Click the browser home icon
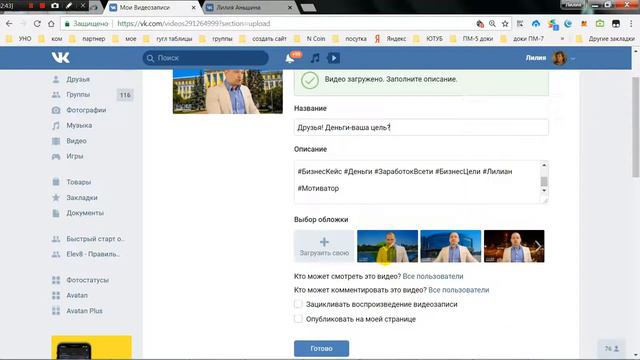The image size is (640, 360). click(x=51, y=24)
